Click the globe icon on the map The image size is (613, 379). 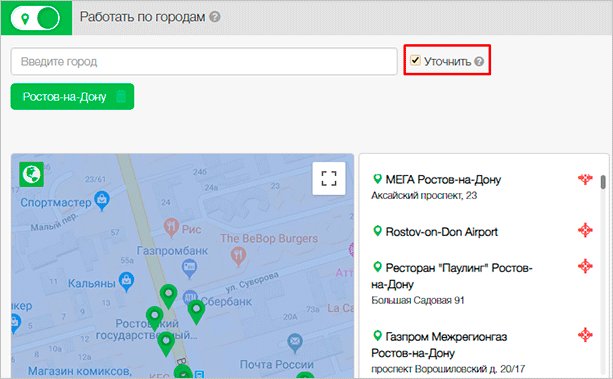pyautogui.click(x=31, y=174)
